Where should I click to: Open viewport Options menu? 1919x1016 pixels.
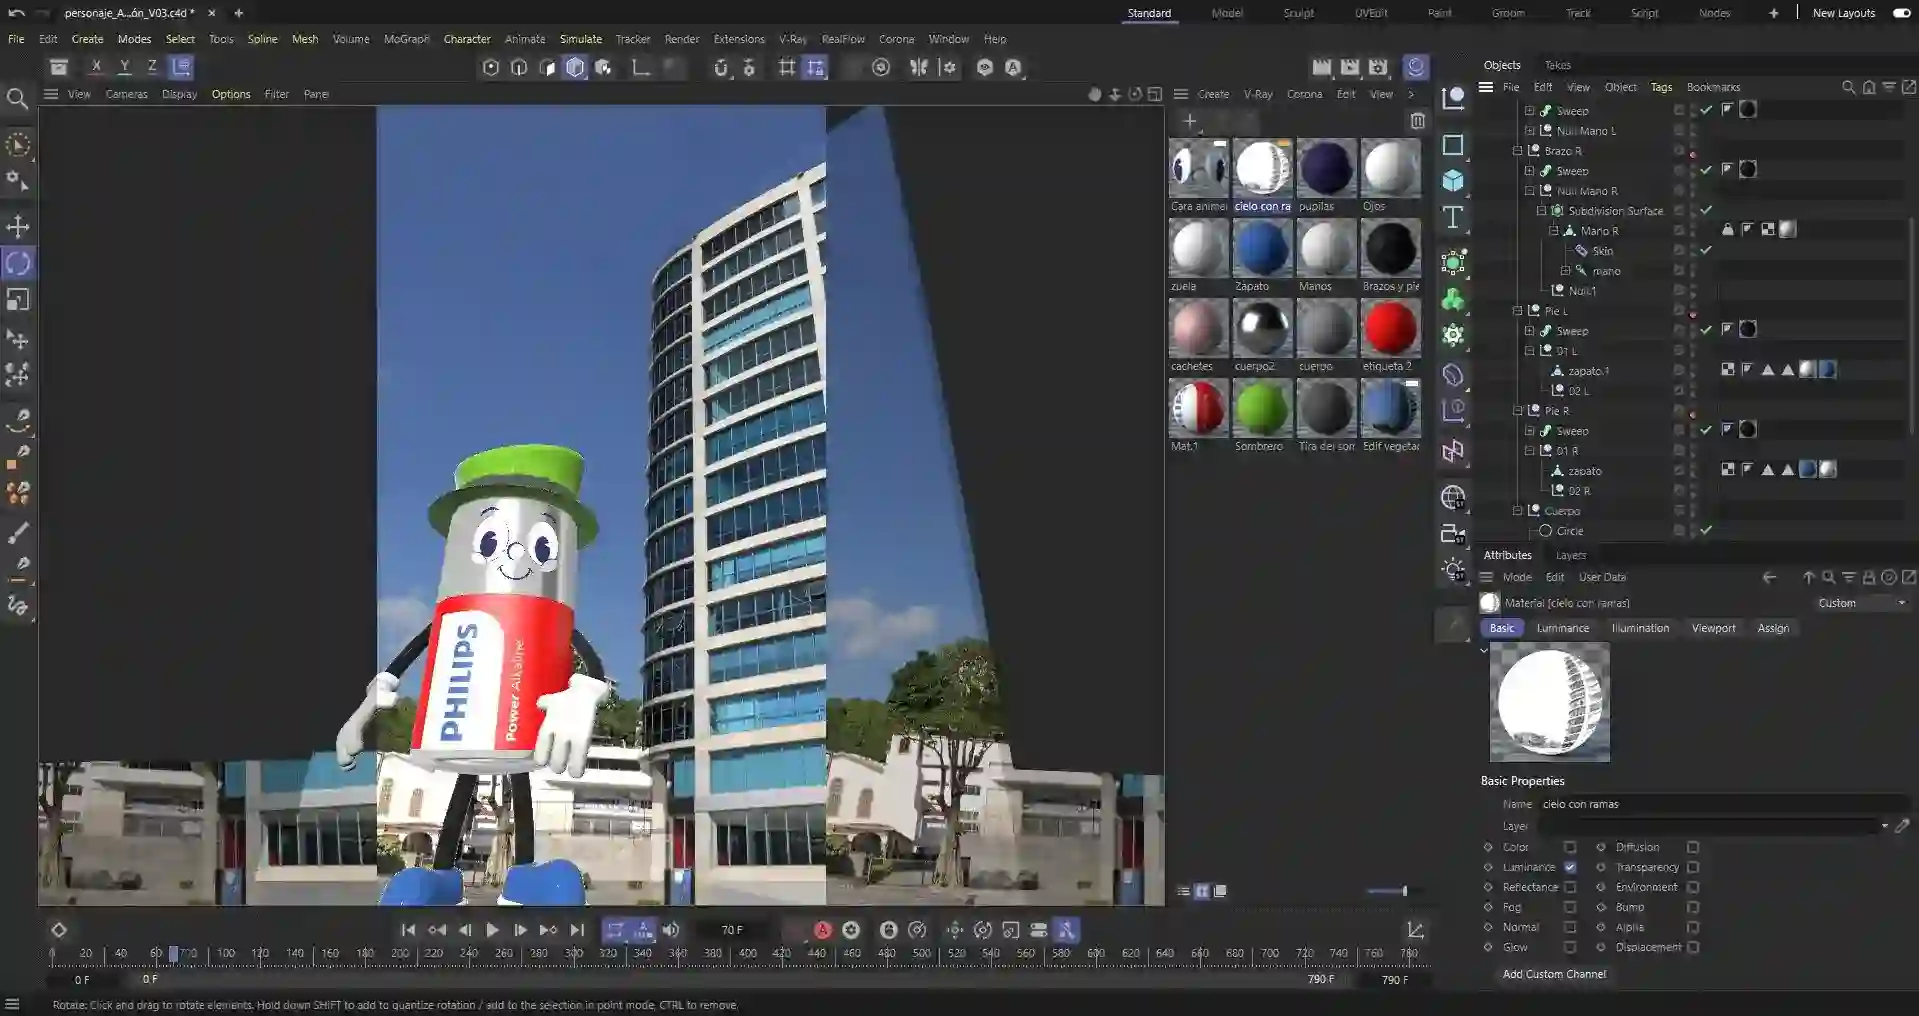(231, 94)
